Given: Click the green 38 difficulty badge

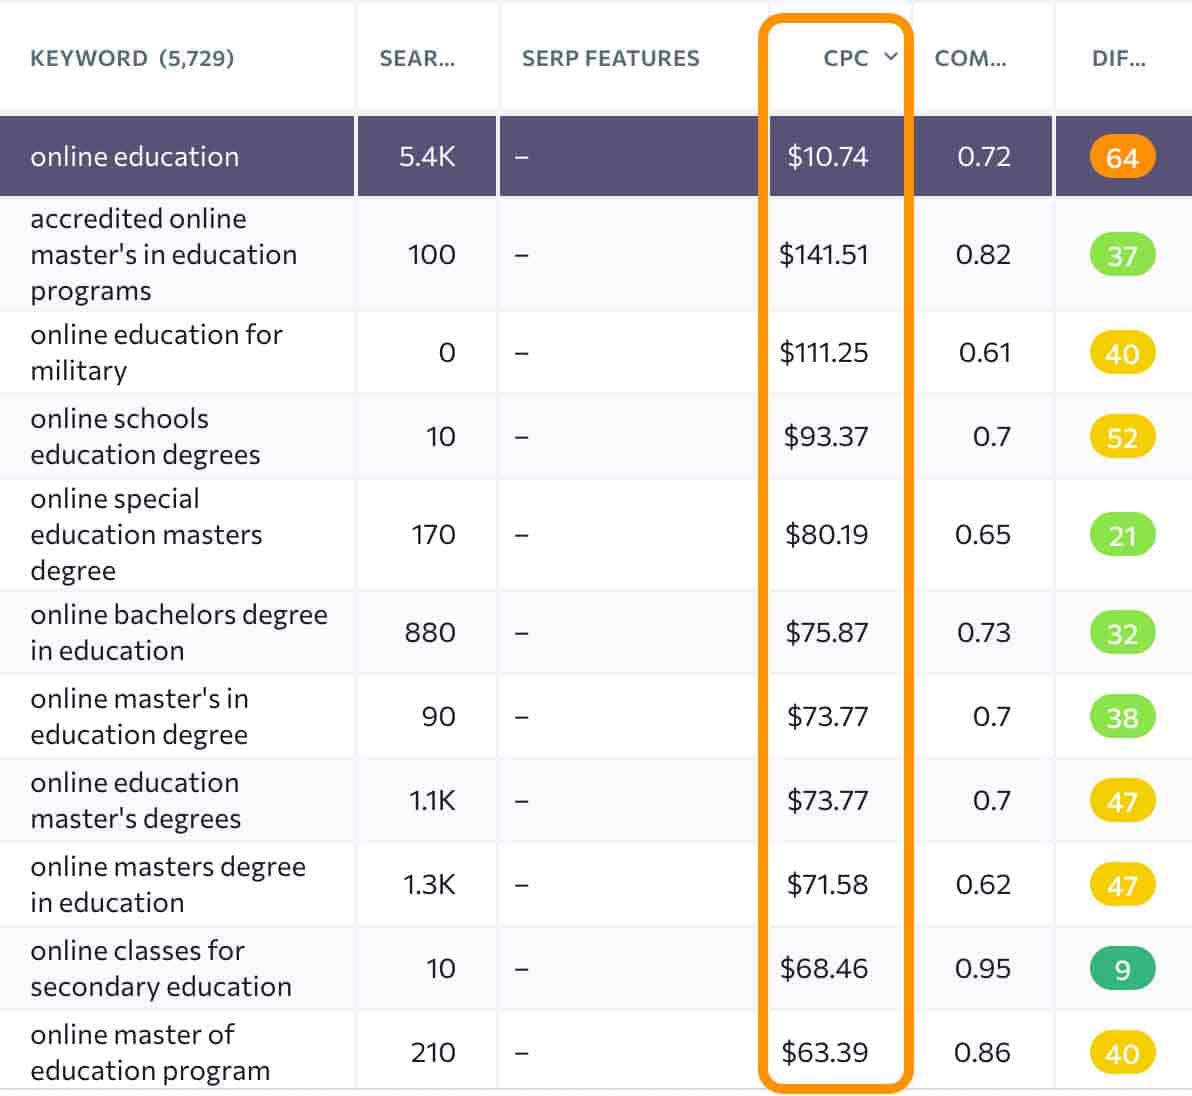Looking at the screenshot, I should click(1123, 716).
